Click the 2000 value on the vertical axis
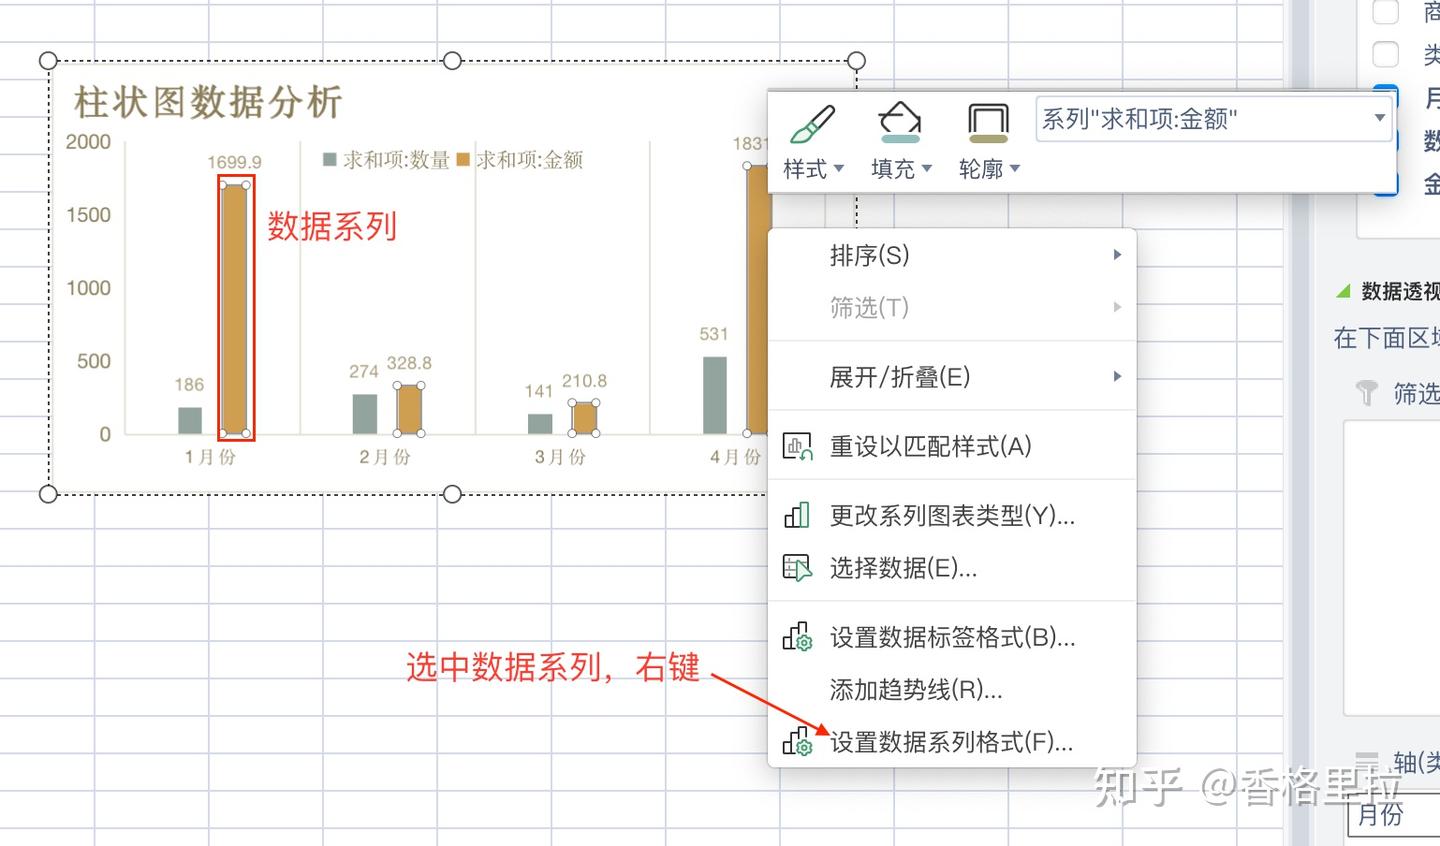Image resolution: width=1440 pixels, height=846 pixels. click(x=88, y=142)
